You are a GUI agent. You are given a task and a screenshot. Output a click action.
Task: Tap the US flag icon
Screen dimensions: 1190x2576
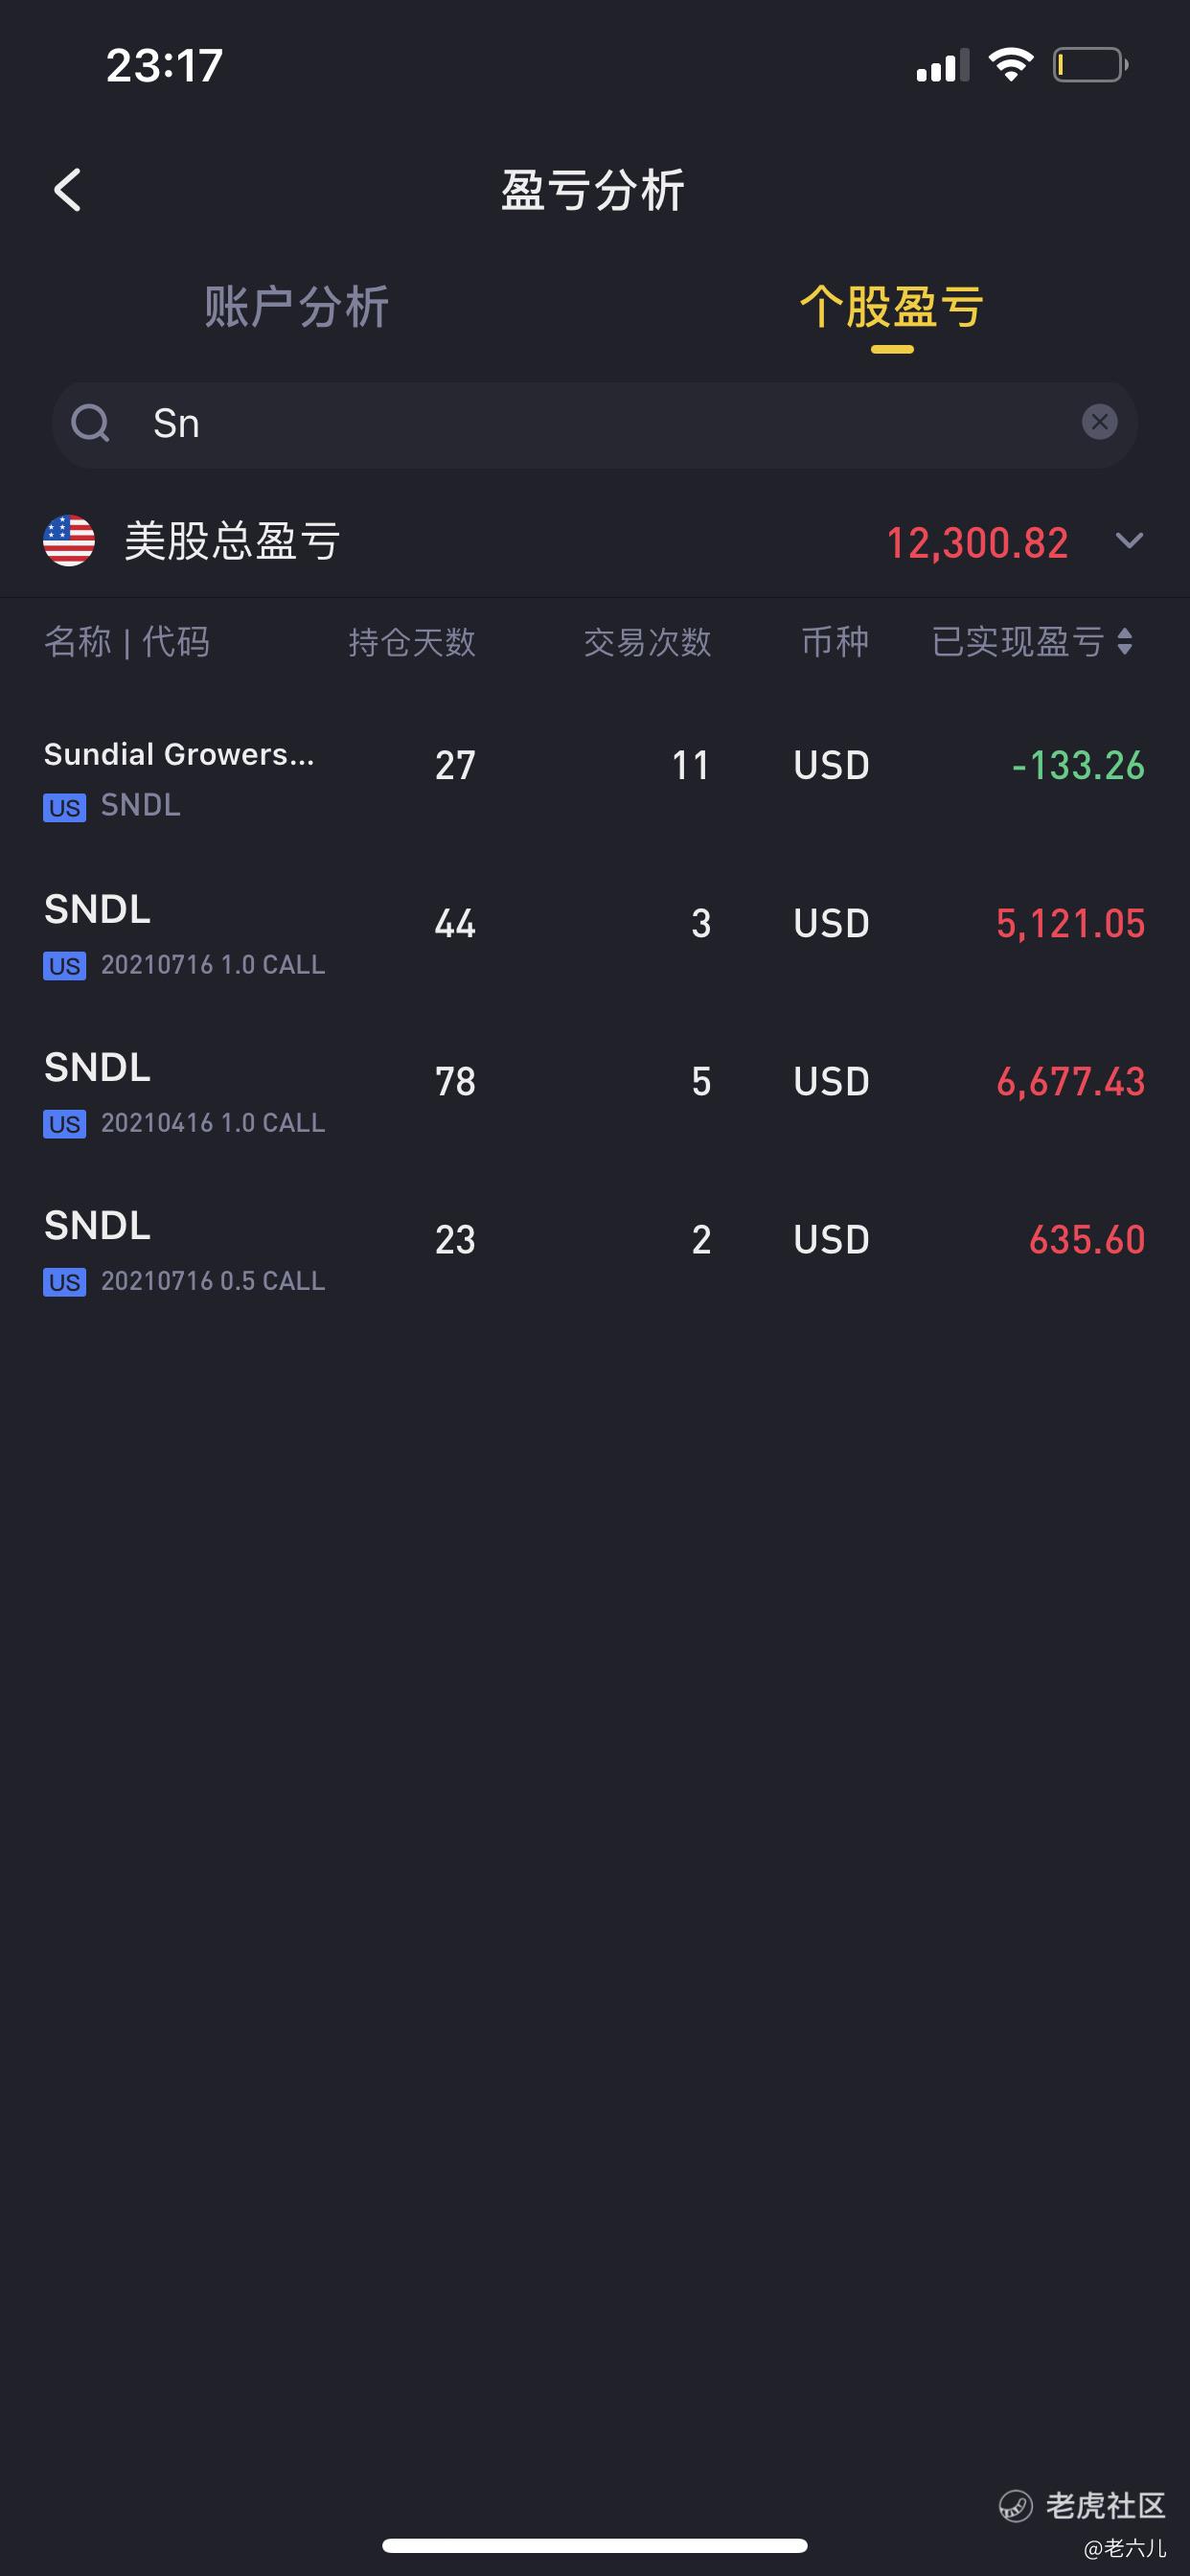click(69, 541)
